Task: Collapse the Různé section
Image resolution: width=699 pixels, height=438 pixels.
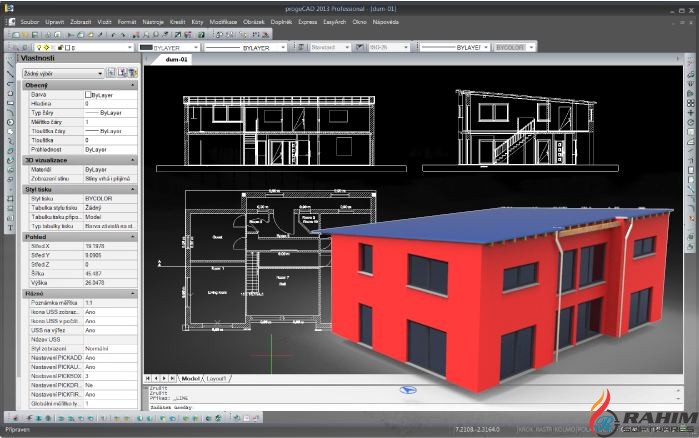Action: click(132, 294)
